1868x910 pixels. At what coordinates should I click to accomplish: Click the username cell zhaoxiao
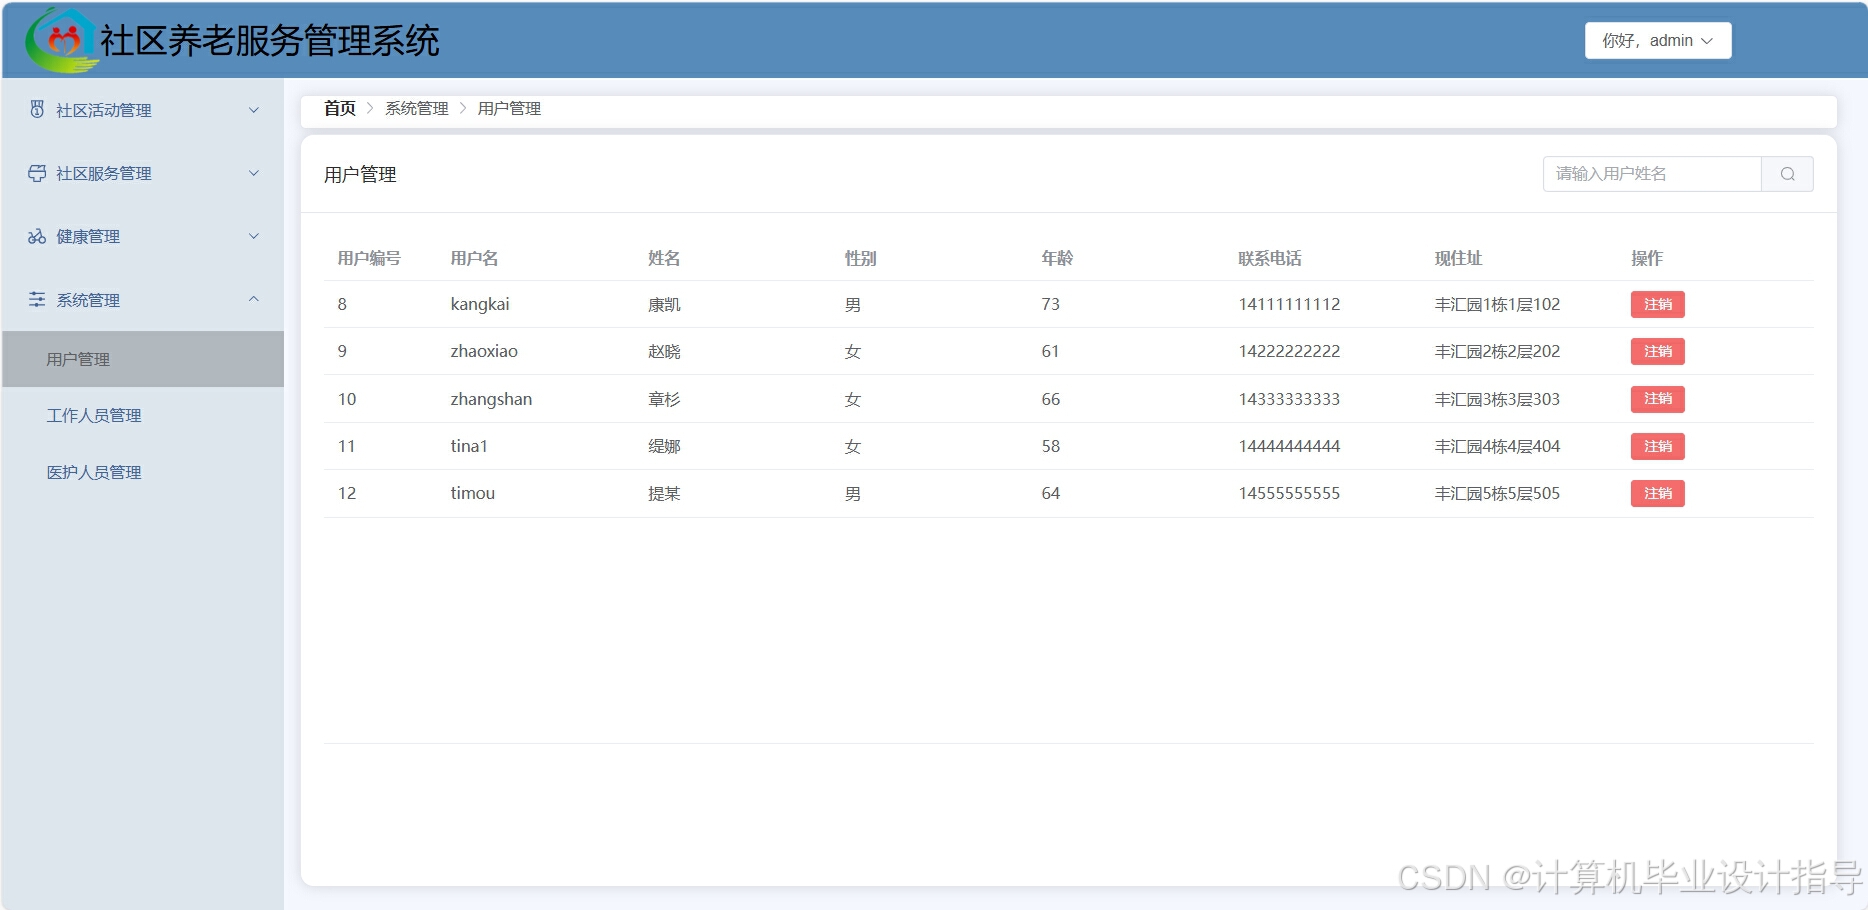[x=484, y=351]
